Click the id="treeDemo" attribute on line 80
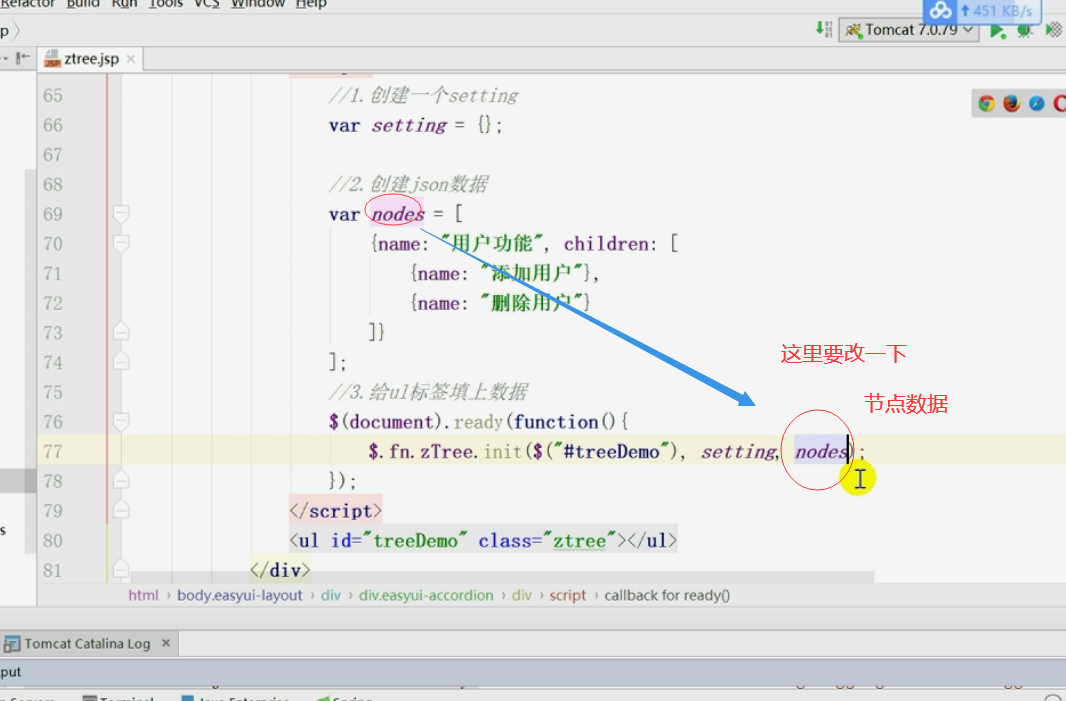Image resolution: width=1066 pixels, height=701 pixels. click(x=398, y=541)
